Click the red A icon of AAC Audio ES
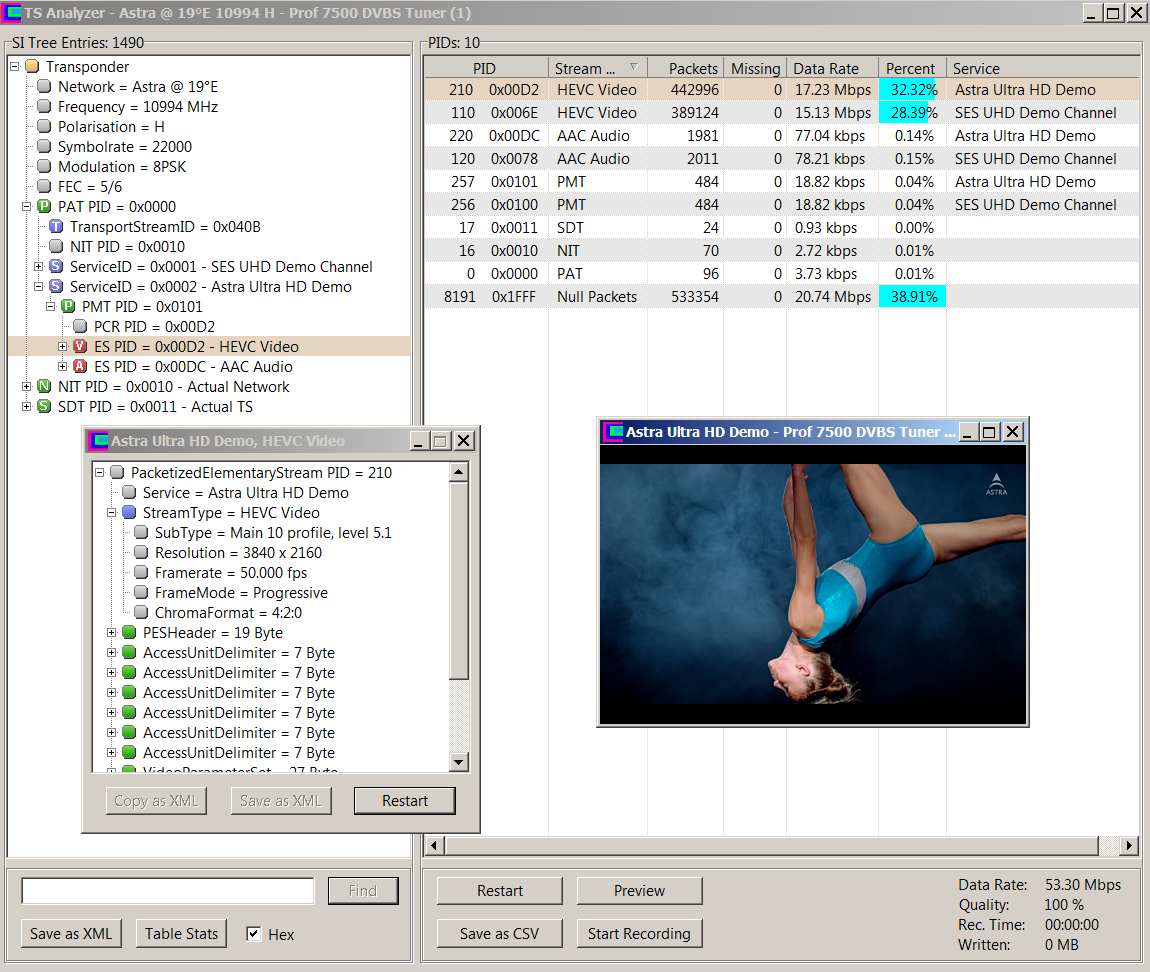This screenshot has width=1150, height=972. click(80, 367)
